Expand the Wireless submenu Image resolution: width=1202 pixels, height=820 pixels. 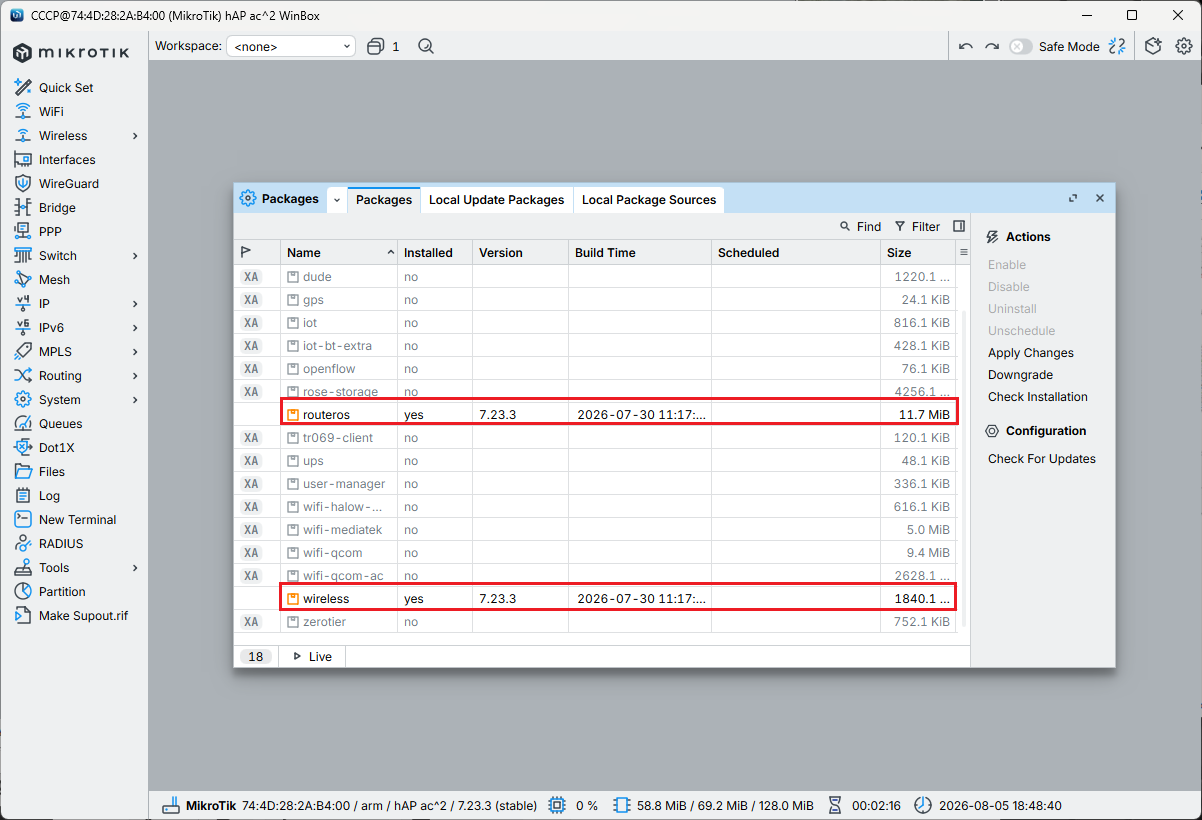(135, 135)
